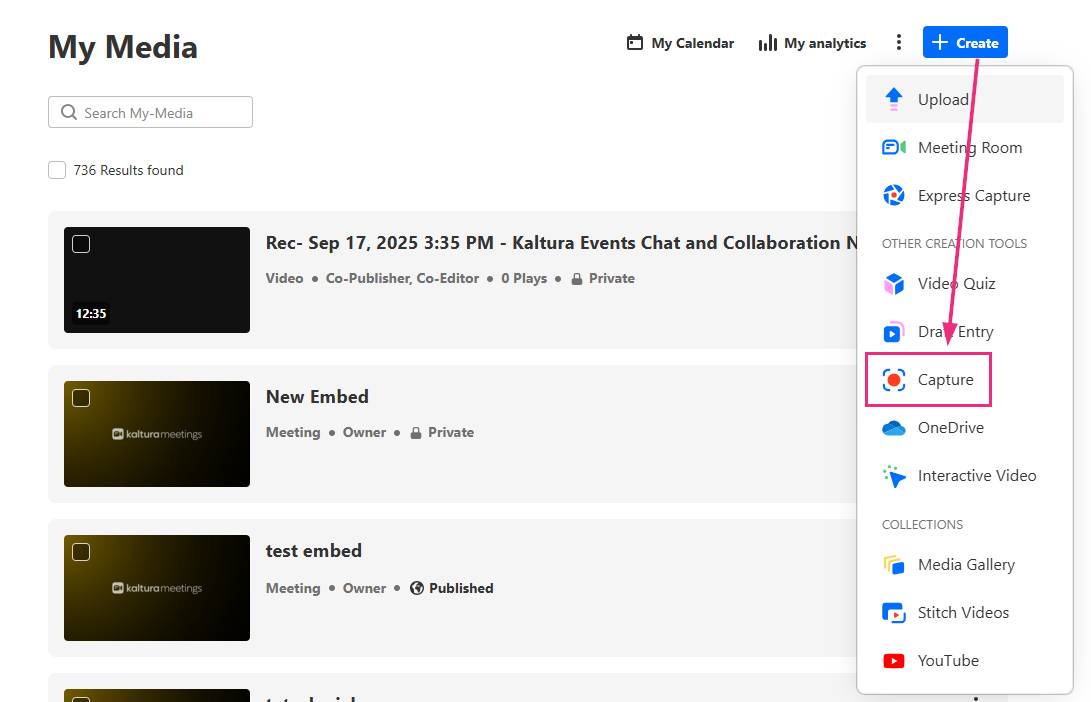Screen dimensions: 1091x702
Task: Open the test embed kalturameetings thumbnail
Action: [157, 588]
